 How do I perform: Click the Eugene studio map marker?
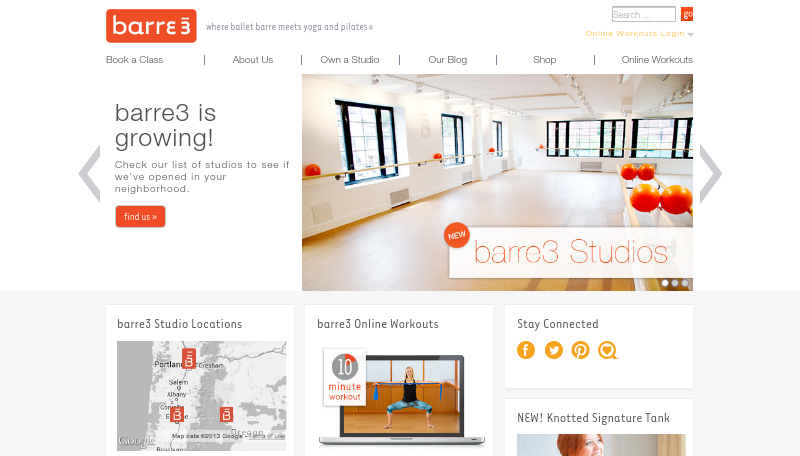pyautogui.click(x=177, y=415)
